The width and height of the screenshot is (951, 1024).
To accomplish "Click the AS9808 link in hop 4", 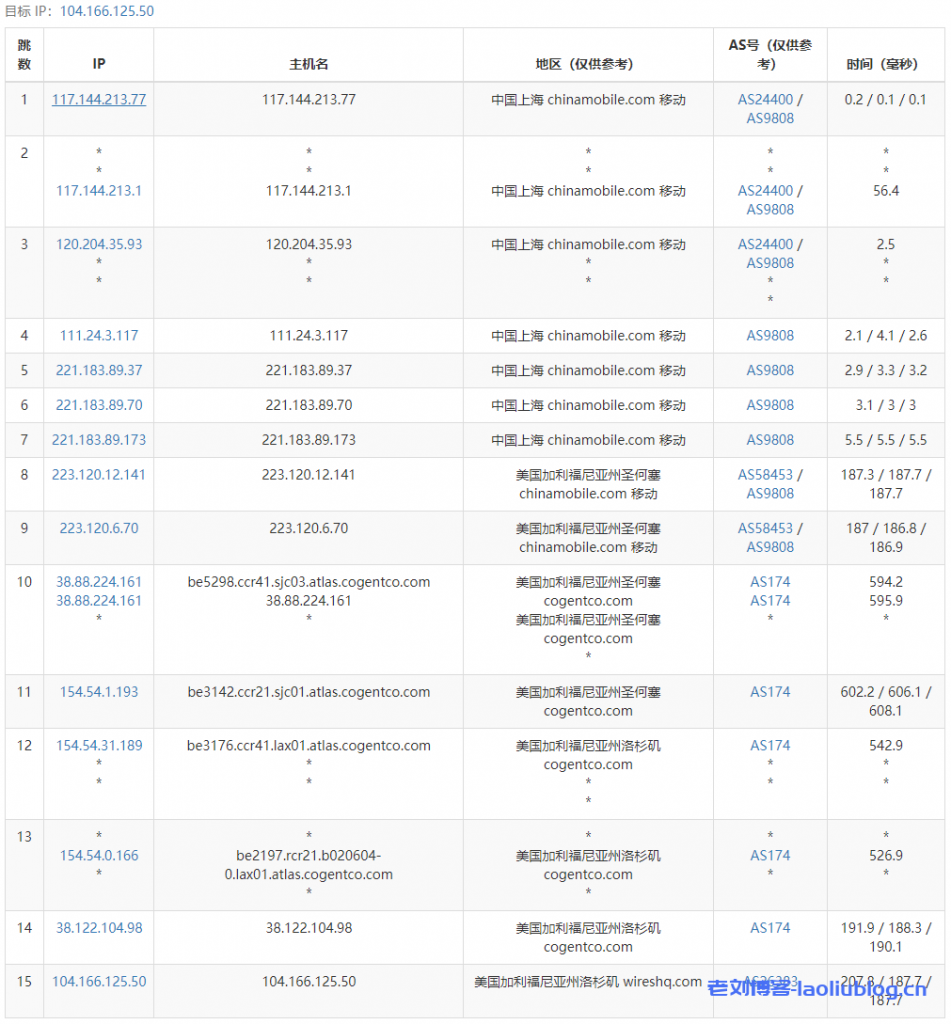I will pyautogui.click(x=770, y=336).
